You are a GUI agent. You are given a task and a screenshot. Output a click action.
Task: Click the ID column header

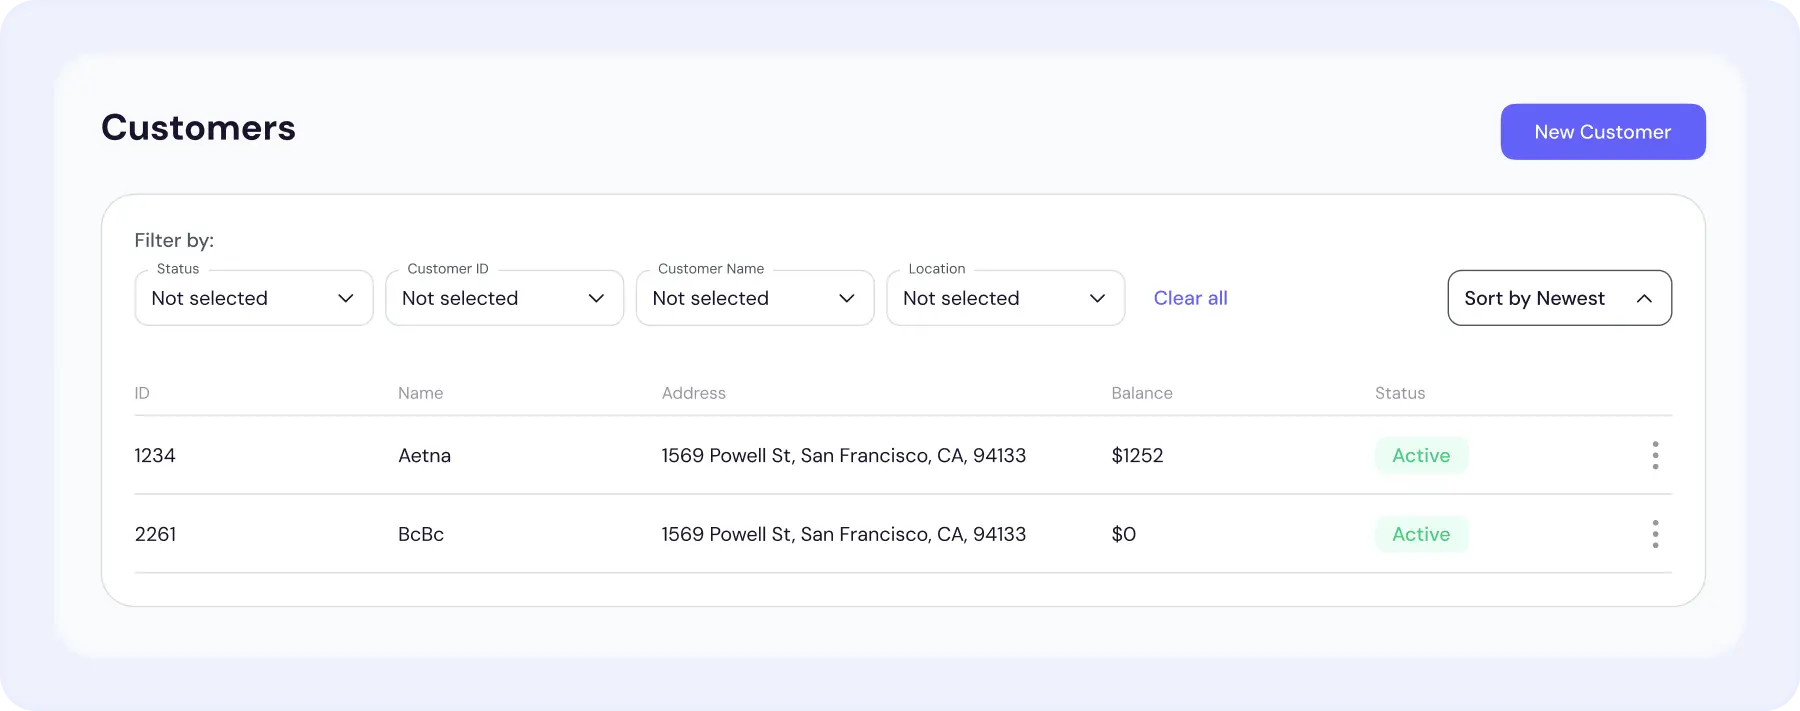pyautogui.click(x=142, y=393)
